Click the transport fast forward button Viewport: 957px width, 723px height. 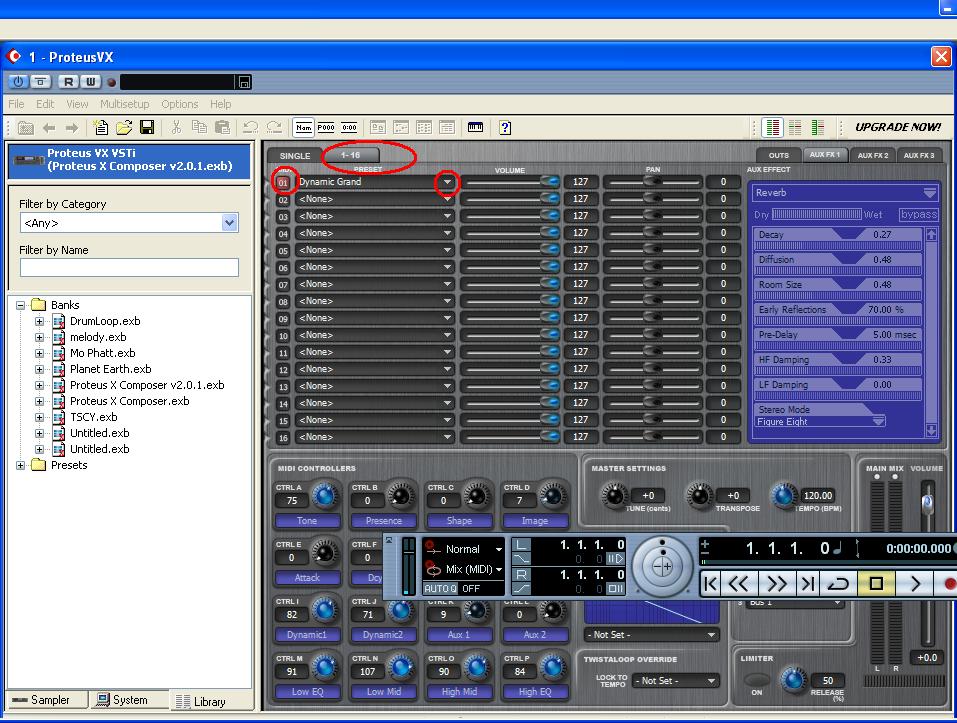click(776, 584)
